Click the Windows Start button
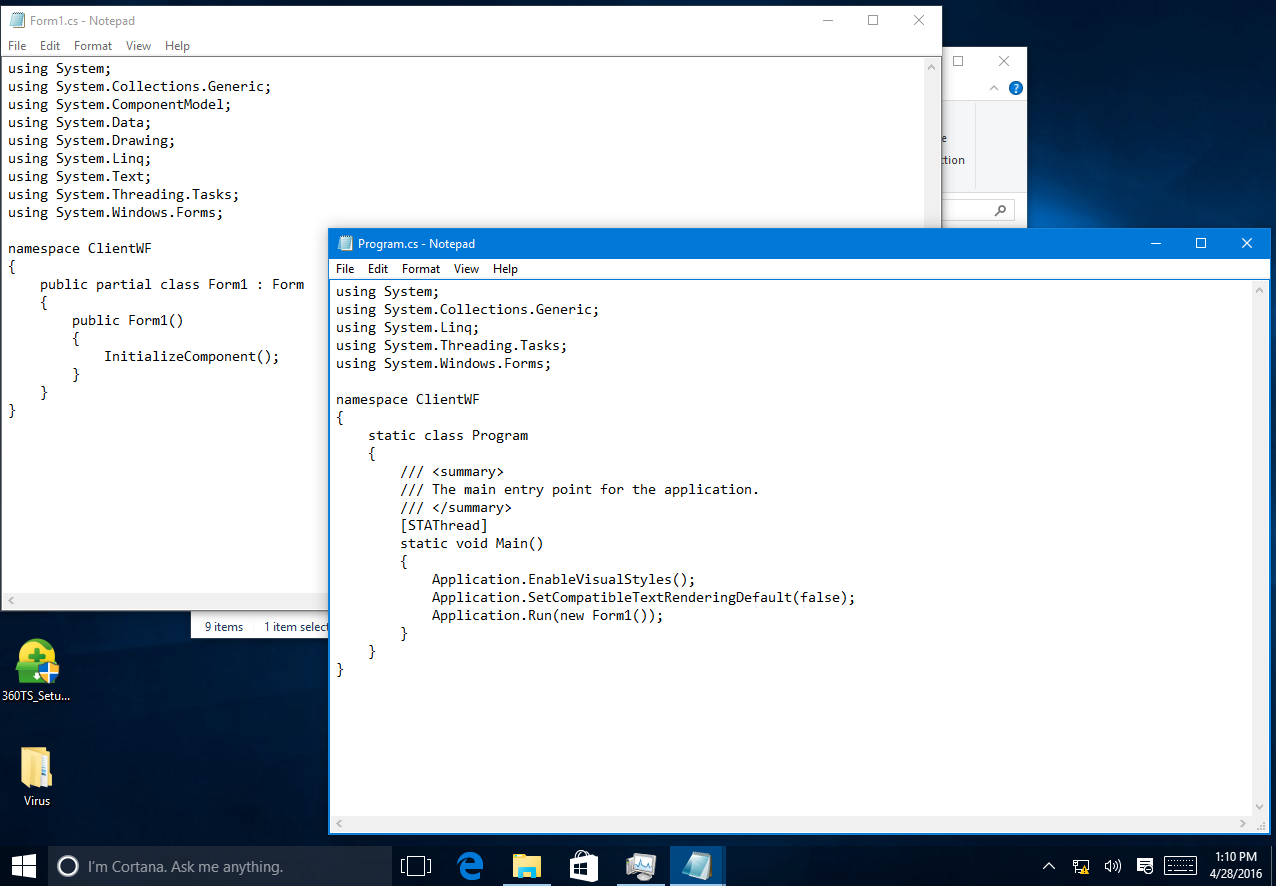Image resolution: width=1276 pixels, height=886 pixels. pos(24,866)
